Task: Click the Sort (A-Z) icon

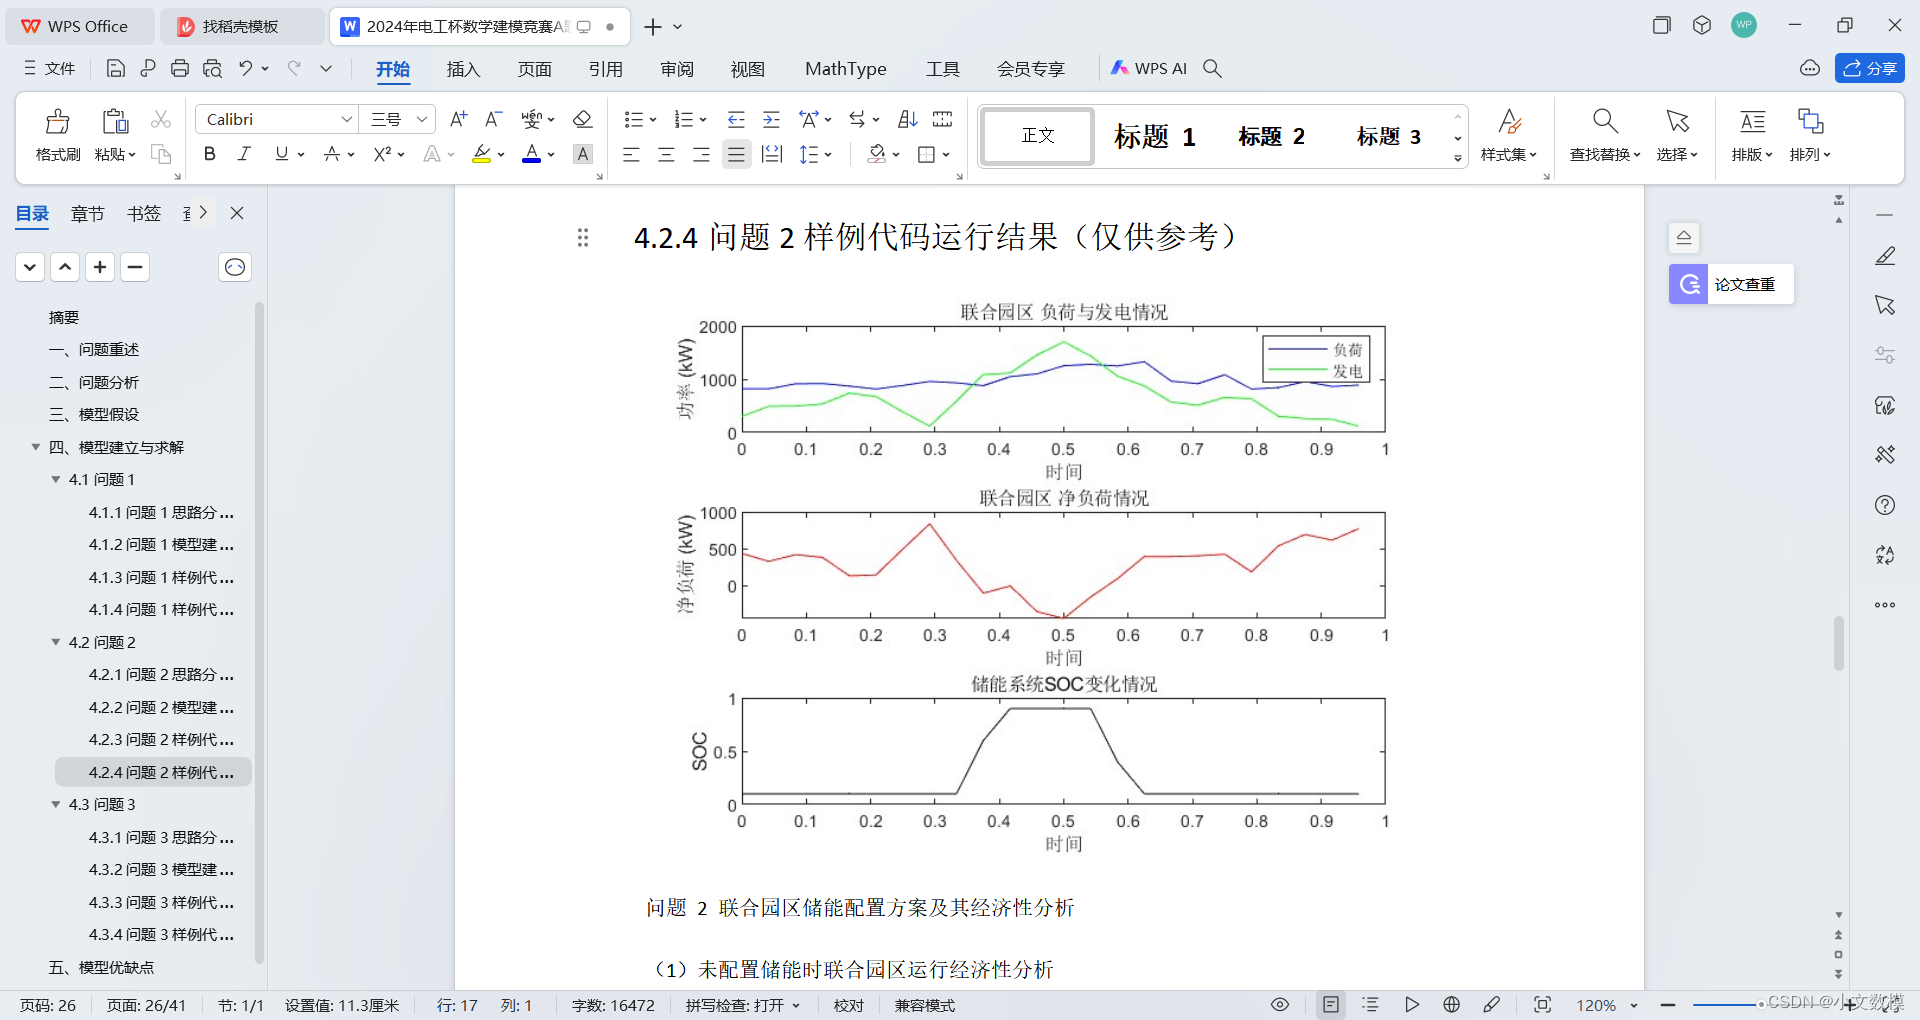Action: coord(907,119)
